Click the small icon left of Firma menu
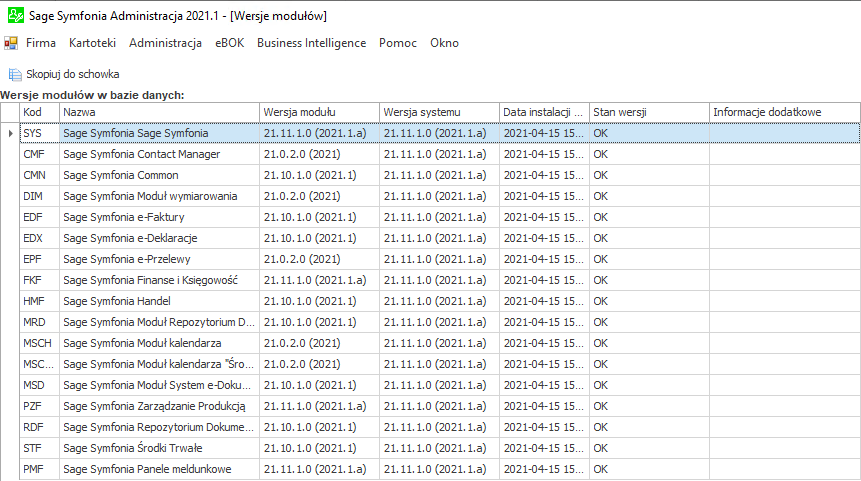Image resolution: width=861 pixels, height=481 pixels. click(x=11, y=43)
